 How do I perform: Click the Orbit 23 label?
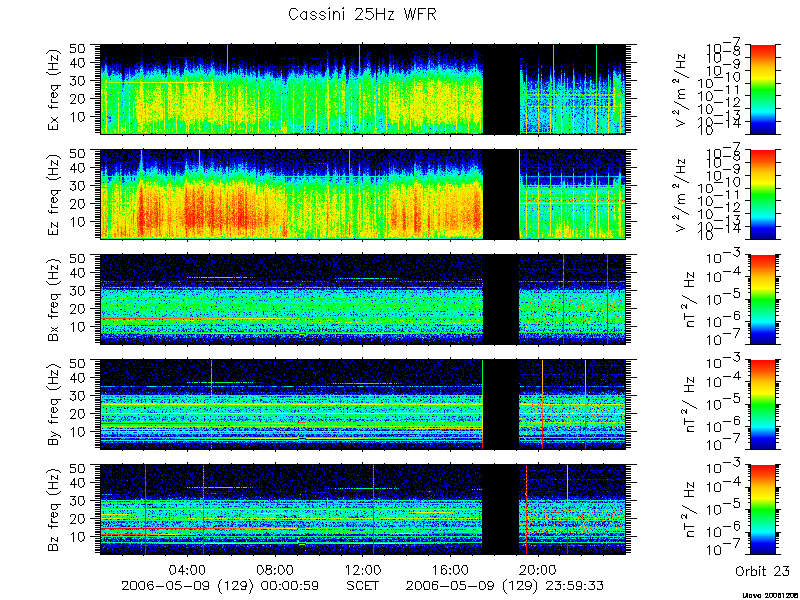[762, 571]
